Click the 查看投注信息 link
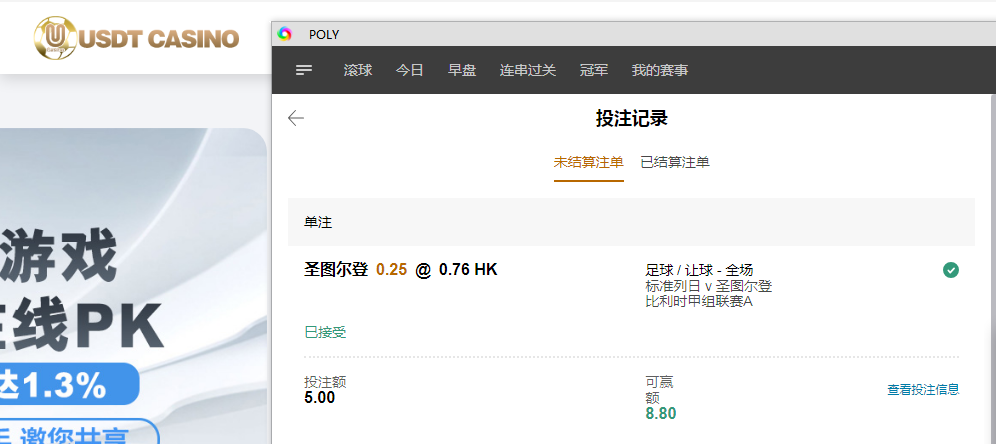Image resolution: width=996 pixels, height=444 pixels. (x=923, y=390)
